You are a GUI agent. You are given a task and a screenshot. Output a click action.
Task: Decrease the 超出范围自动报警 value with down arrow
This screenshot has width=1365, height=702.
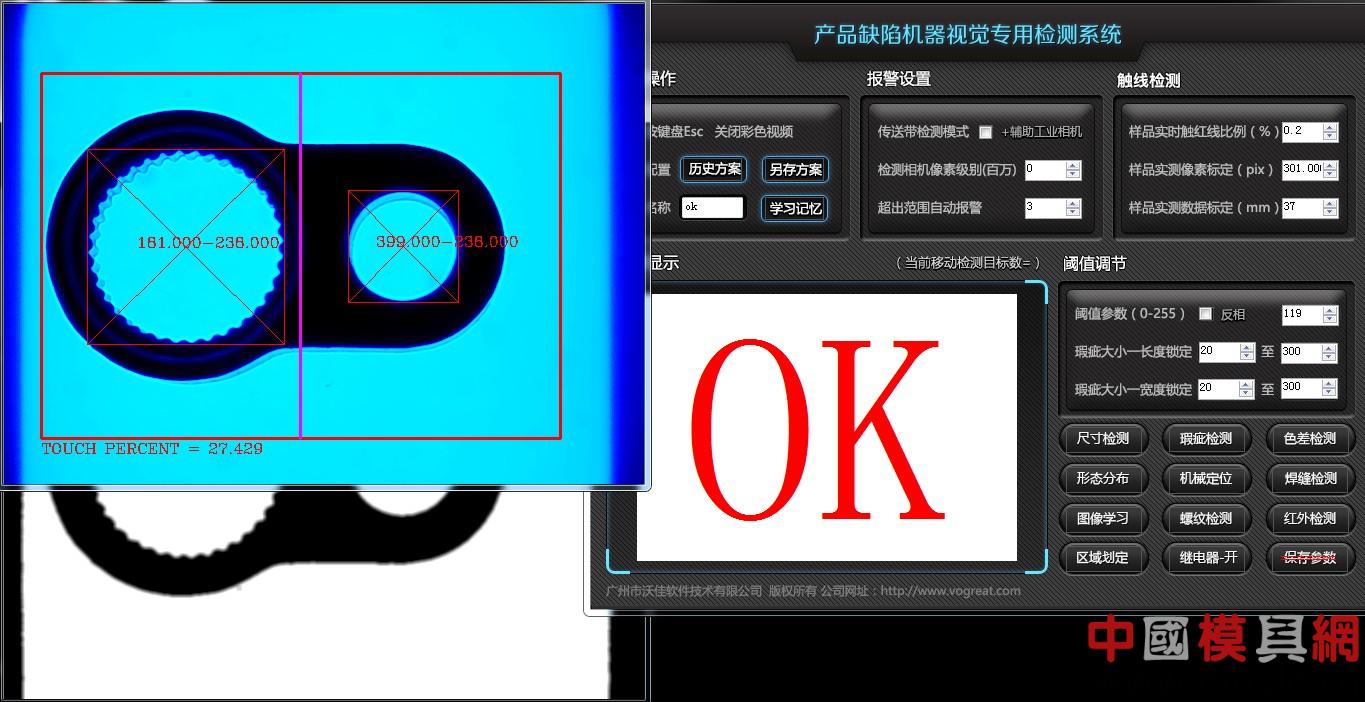point(1073,213)
